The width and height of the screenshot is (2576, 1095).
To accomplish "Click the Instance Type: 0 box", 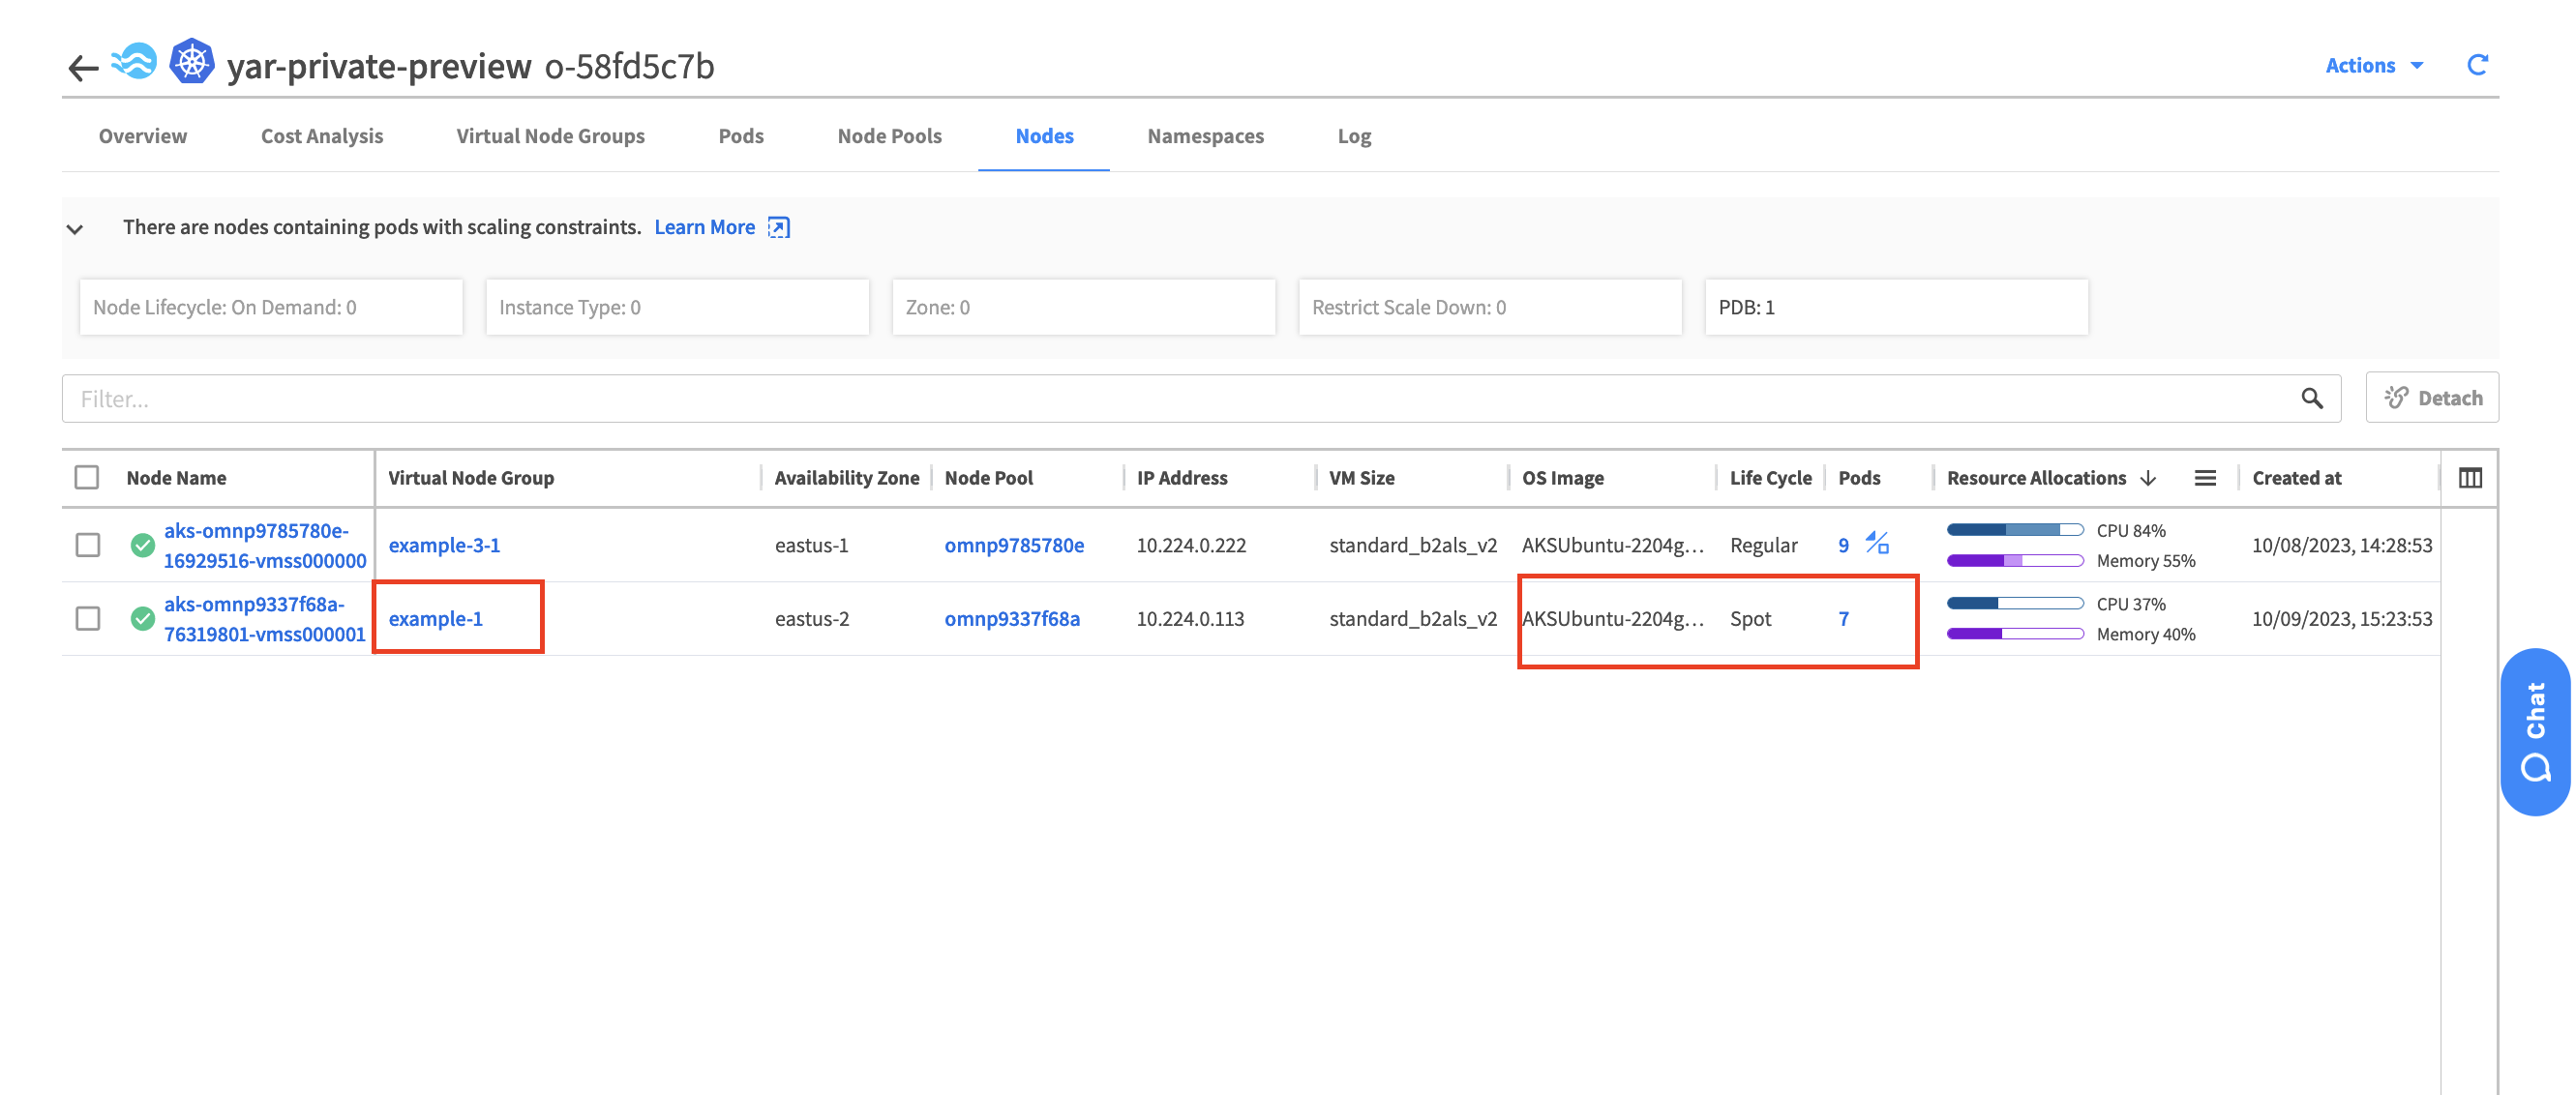I will 677,307.
